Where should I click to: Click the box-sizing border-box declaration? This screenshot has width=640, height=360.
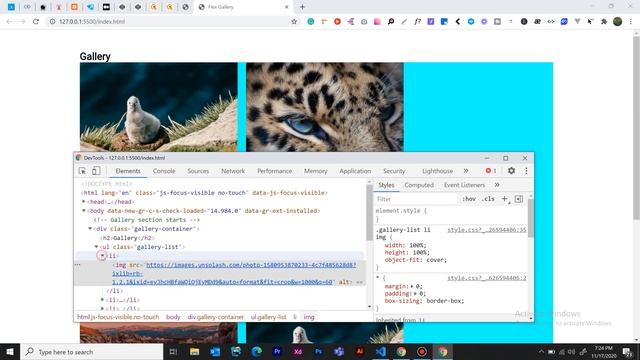(x=424, y=301)
